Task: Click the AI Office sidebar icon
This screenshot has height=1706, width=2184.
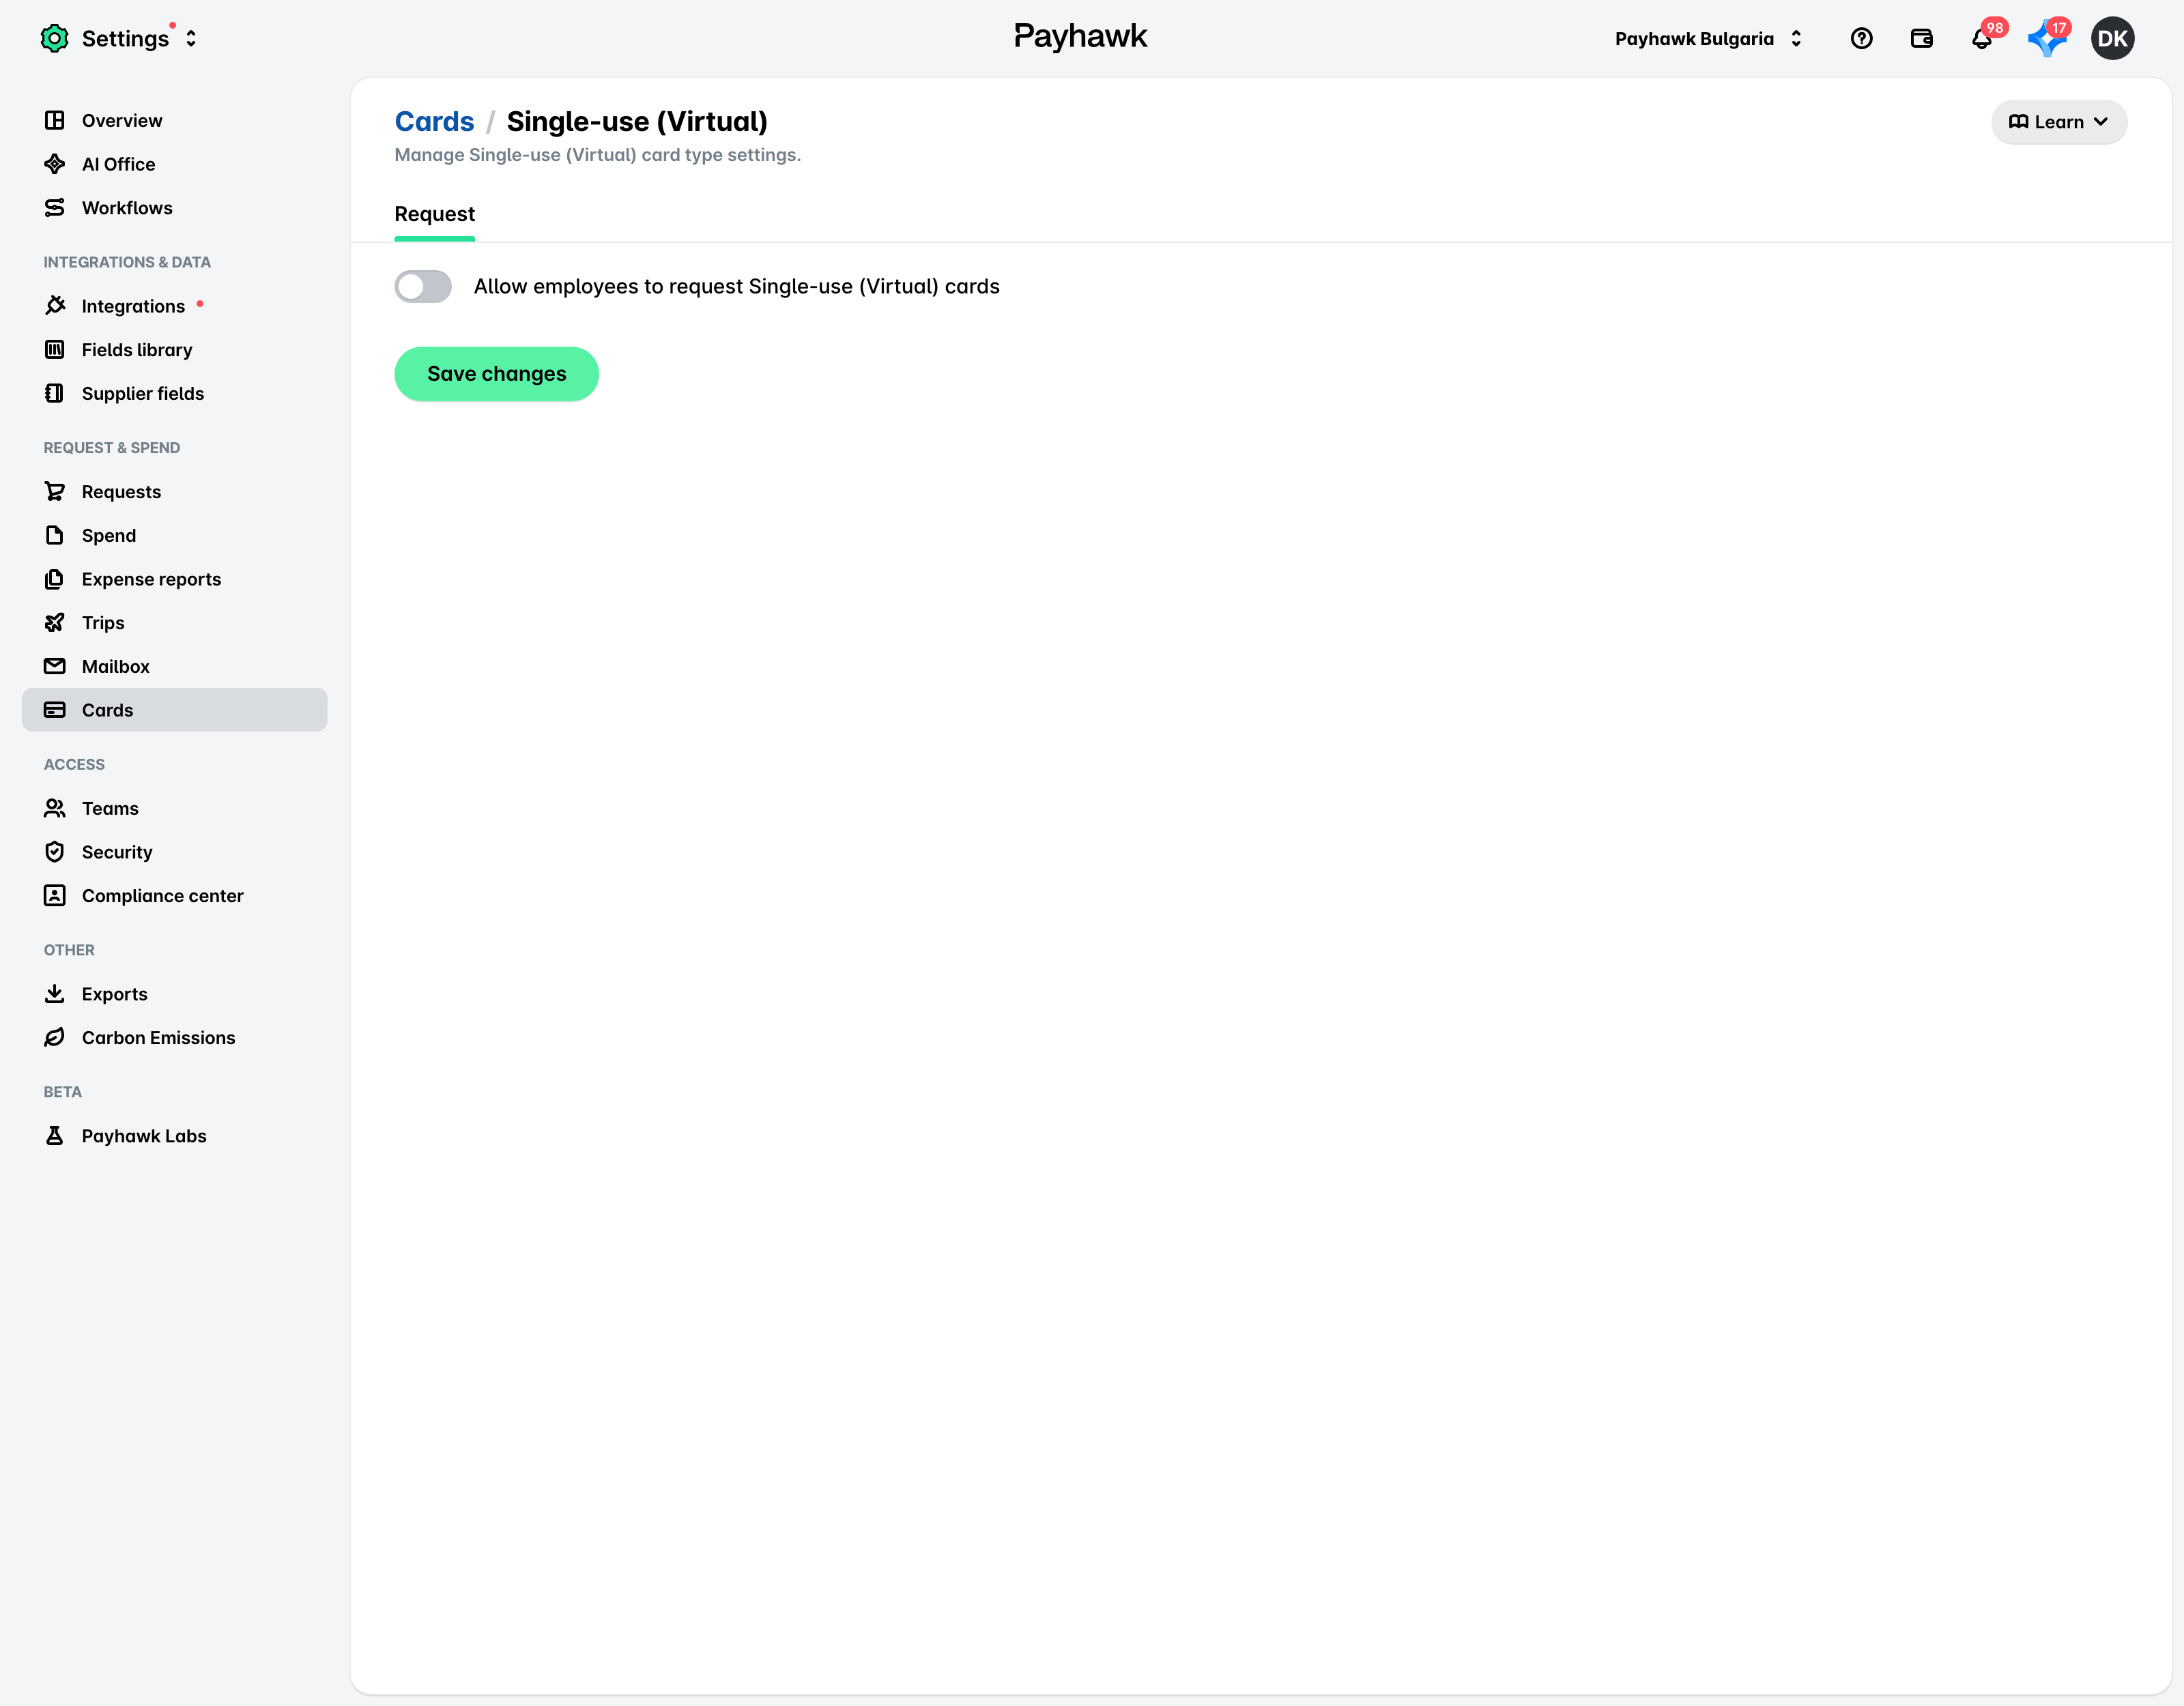Action: (x=55, y=164)
